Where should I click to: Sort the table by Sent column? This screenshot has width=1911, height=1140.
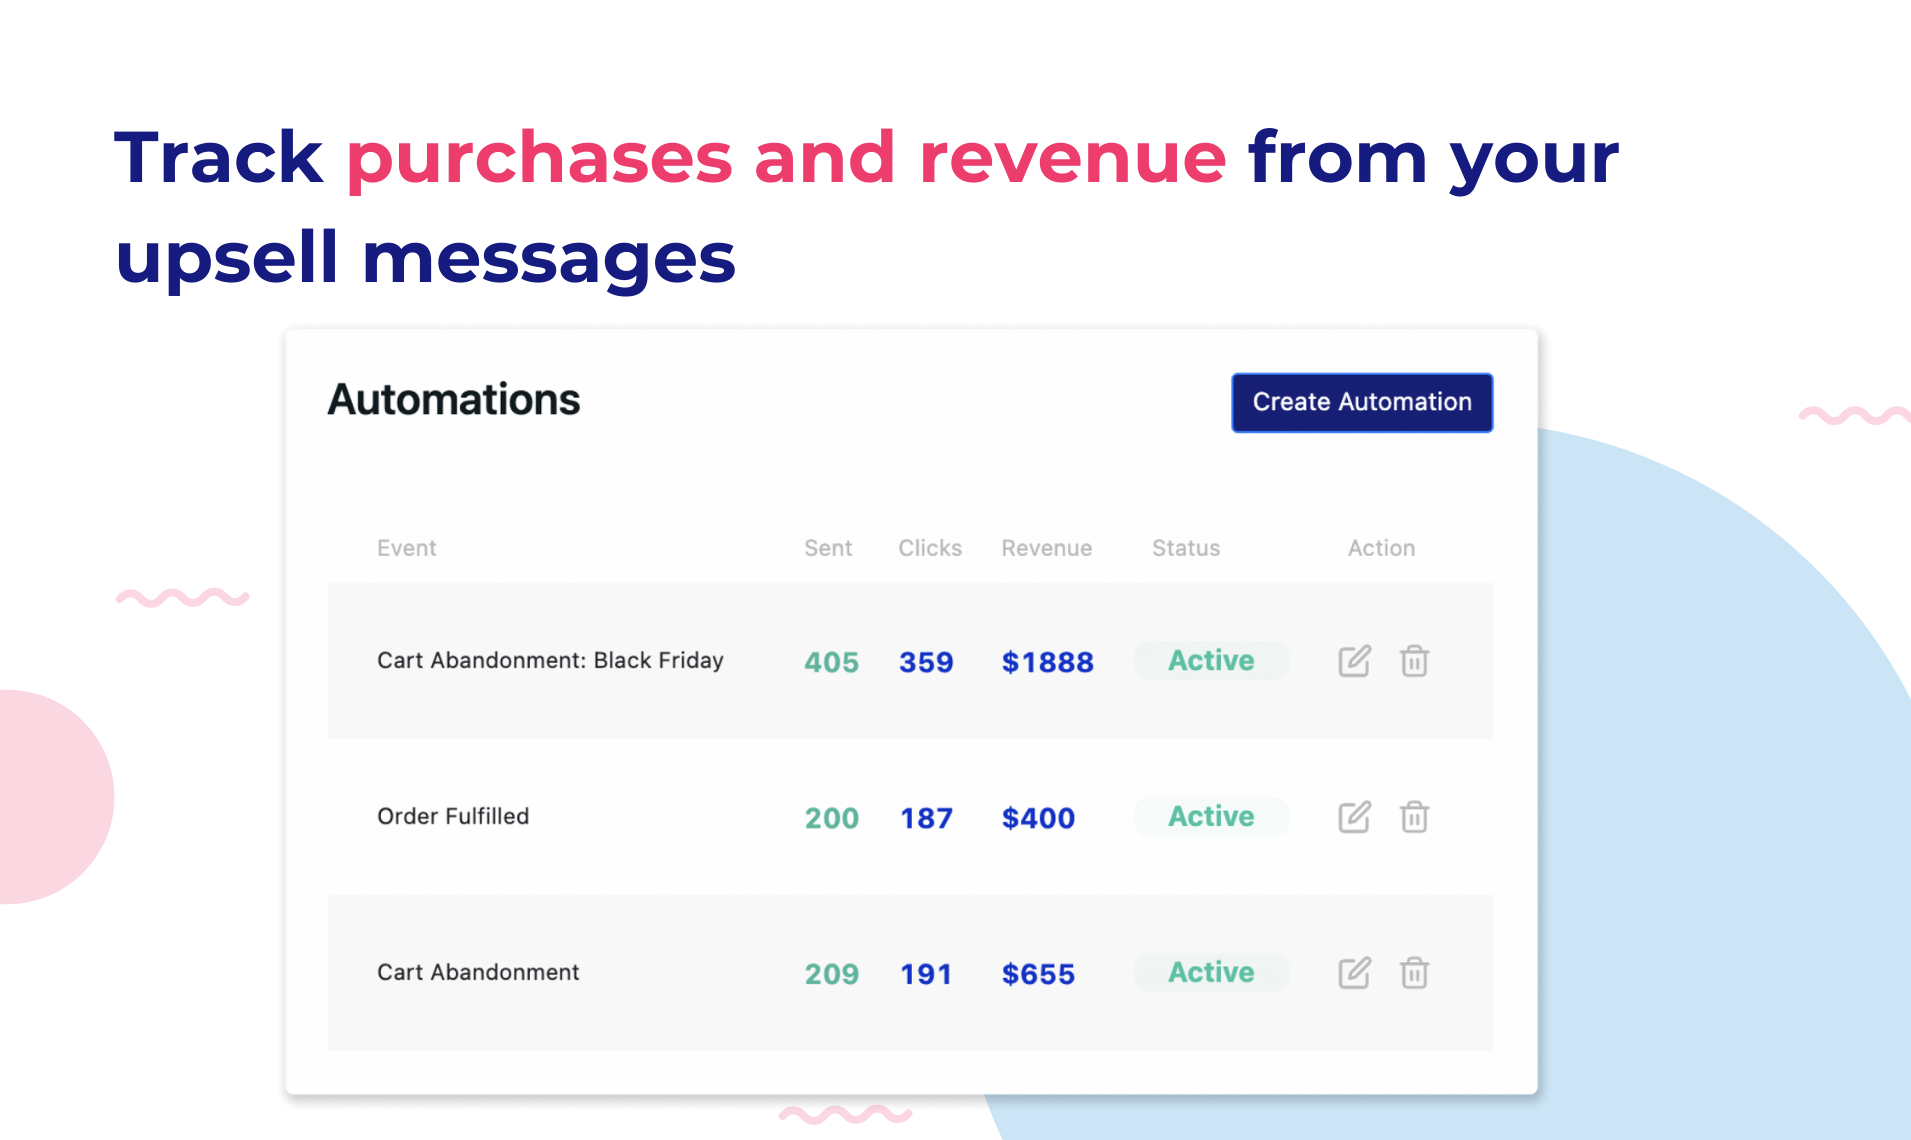[828, 548]
